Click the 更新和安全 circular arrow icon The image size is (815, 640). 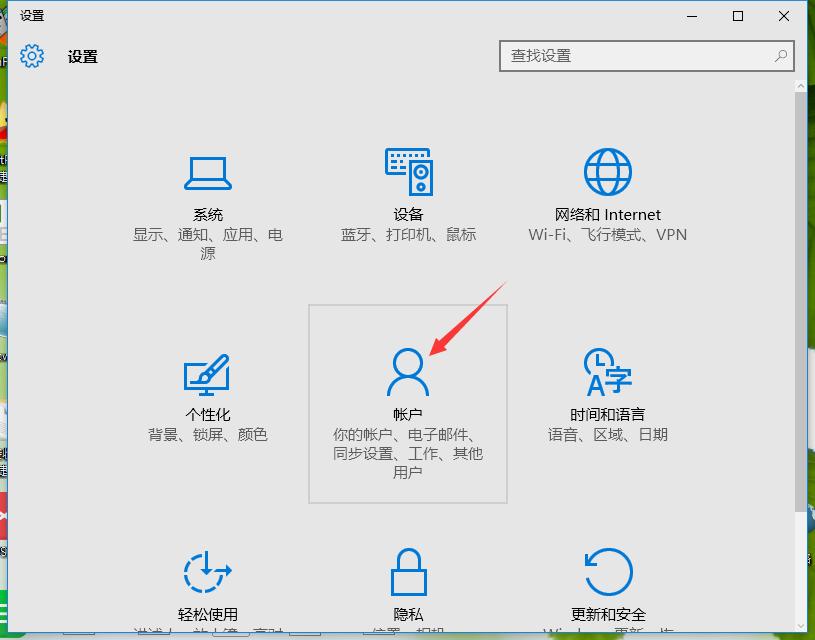click(608, 573)
